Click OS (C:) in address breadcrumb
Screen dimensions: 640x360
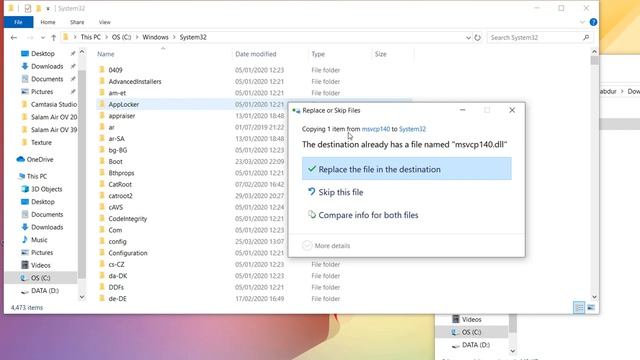pyautogui.click(x=122, y=37)
